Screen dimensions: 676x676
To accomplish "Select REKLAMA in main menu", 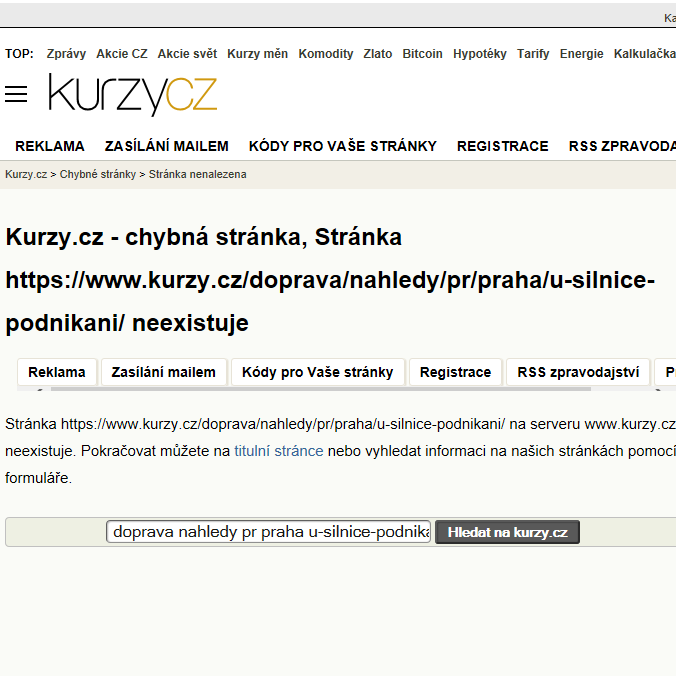I will 50,146.
